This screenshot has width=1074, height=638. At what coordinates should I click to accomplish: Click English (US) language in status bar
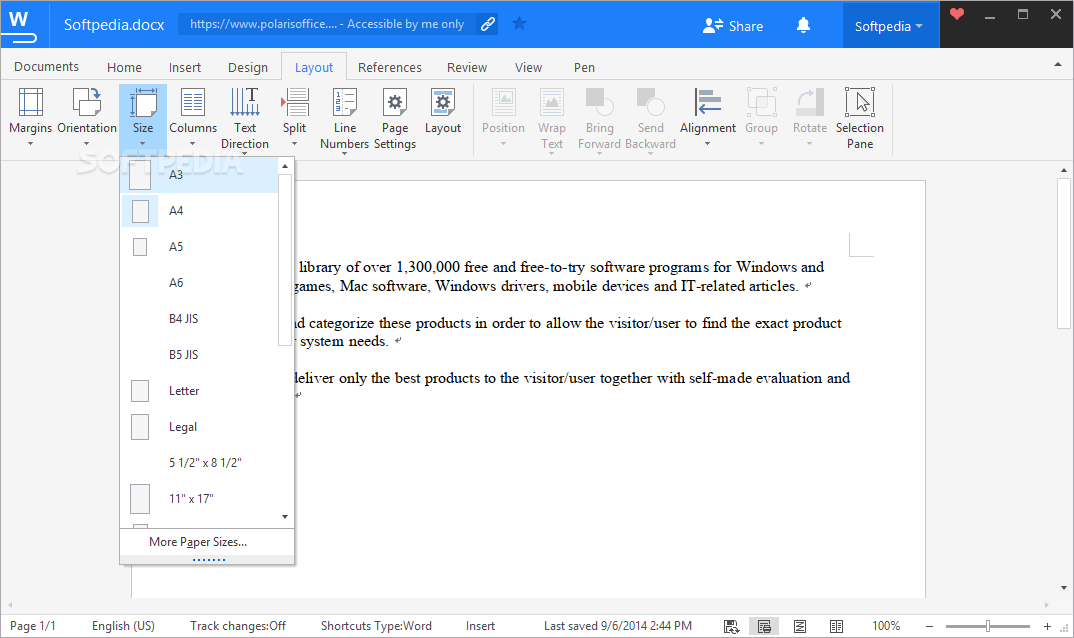123,626
